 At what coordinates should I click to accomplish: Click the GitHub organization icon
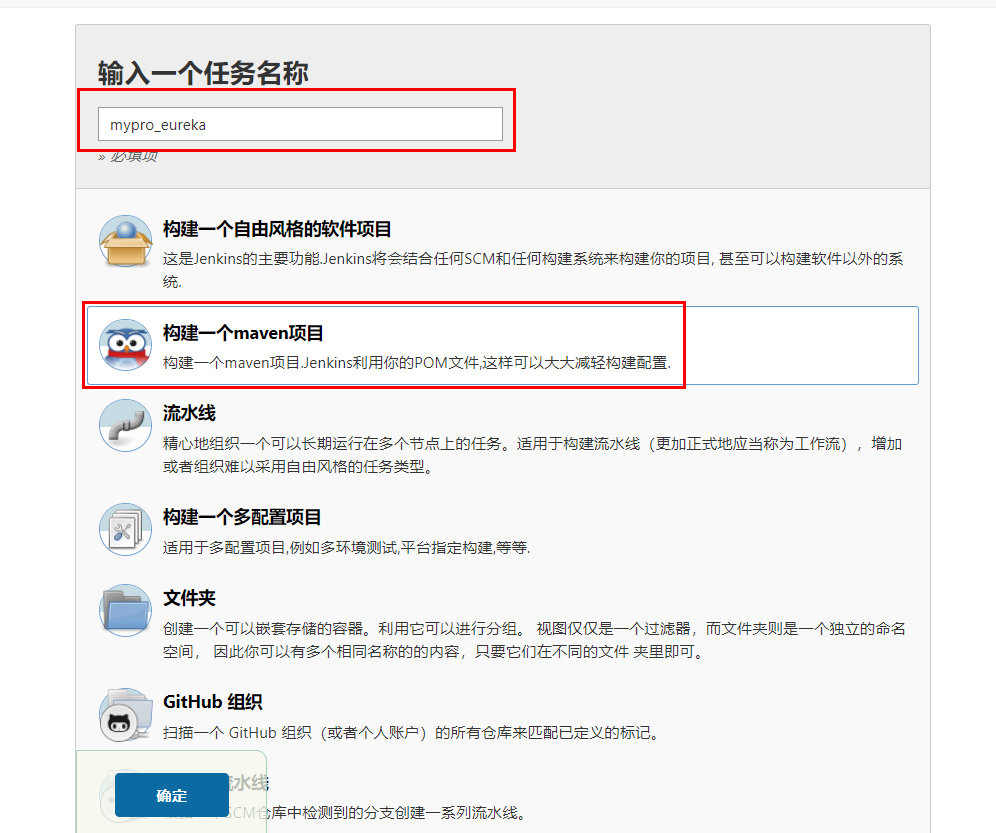click(125, 714)
